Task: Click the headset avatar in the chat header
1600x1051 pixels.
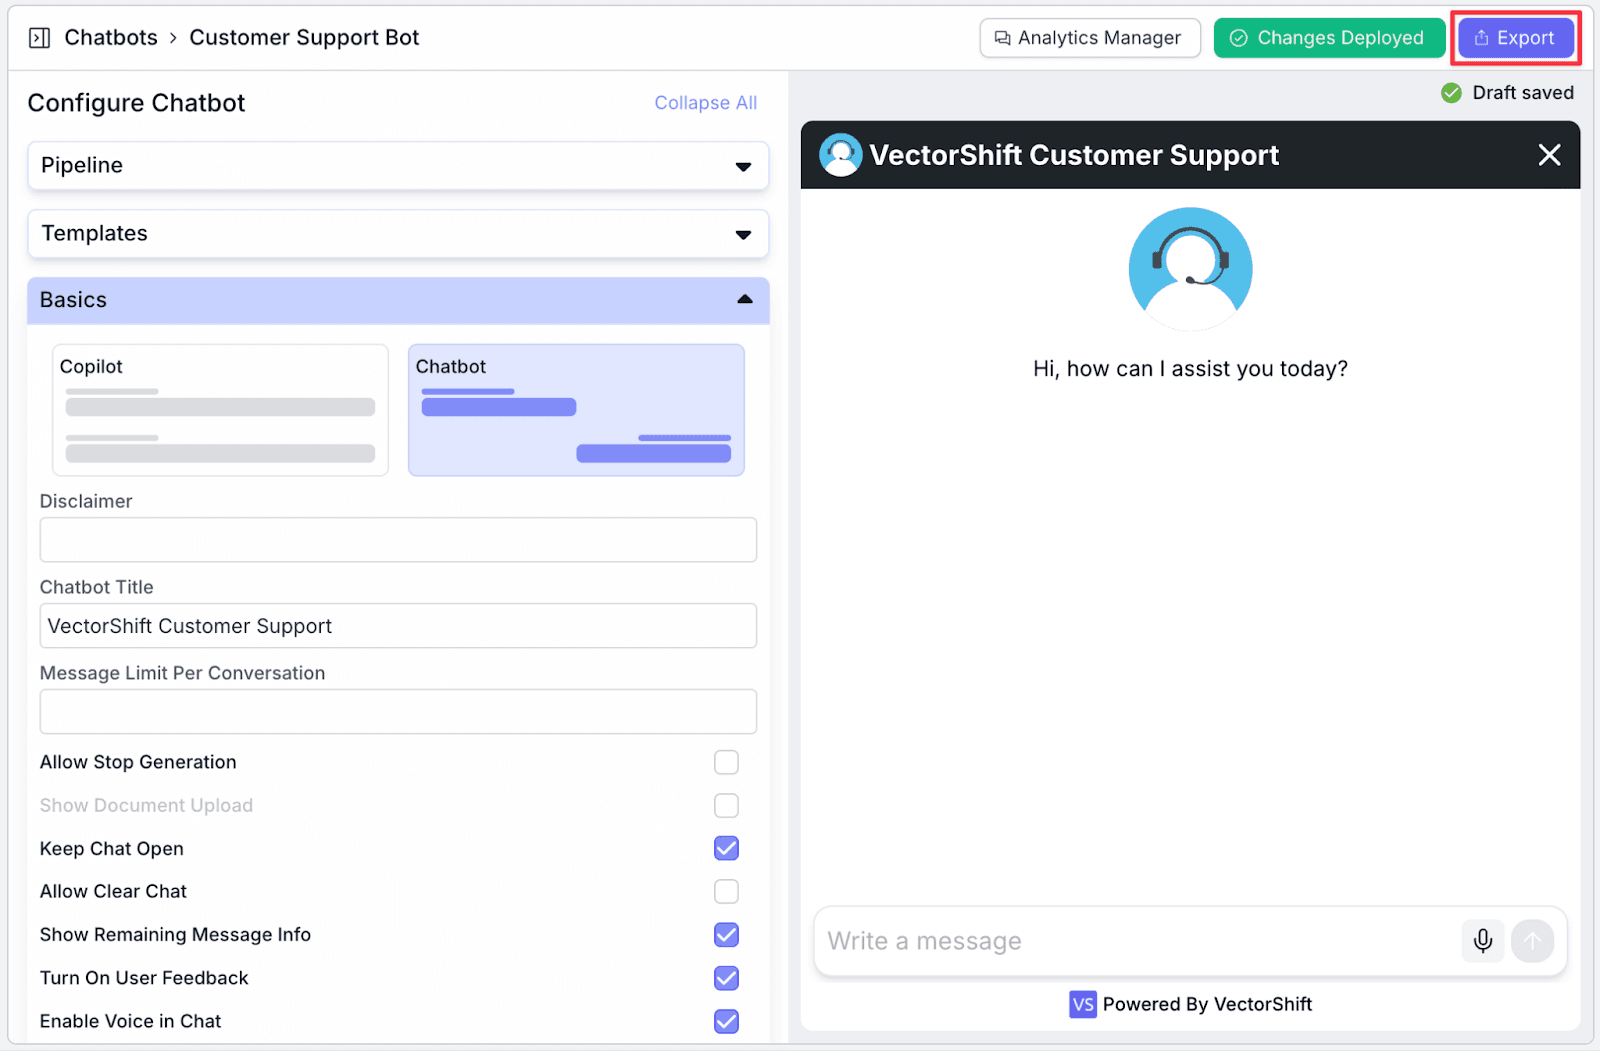Action: tap(841, 155)
